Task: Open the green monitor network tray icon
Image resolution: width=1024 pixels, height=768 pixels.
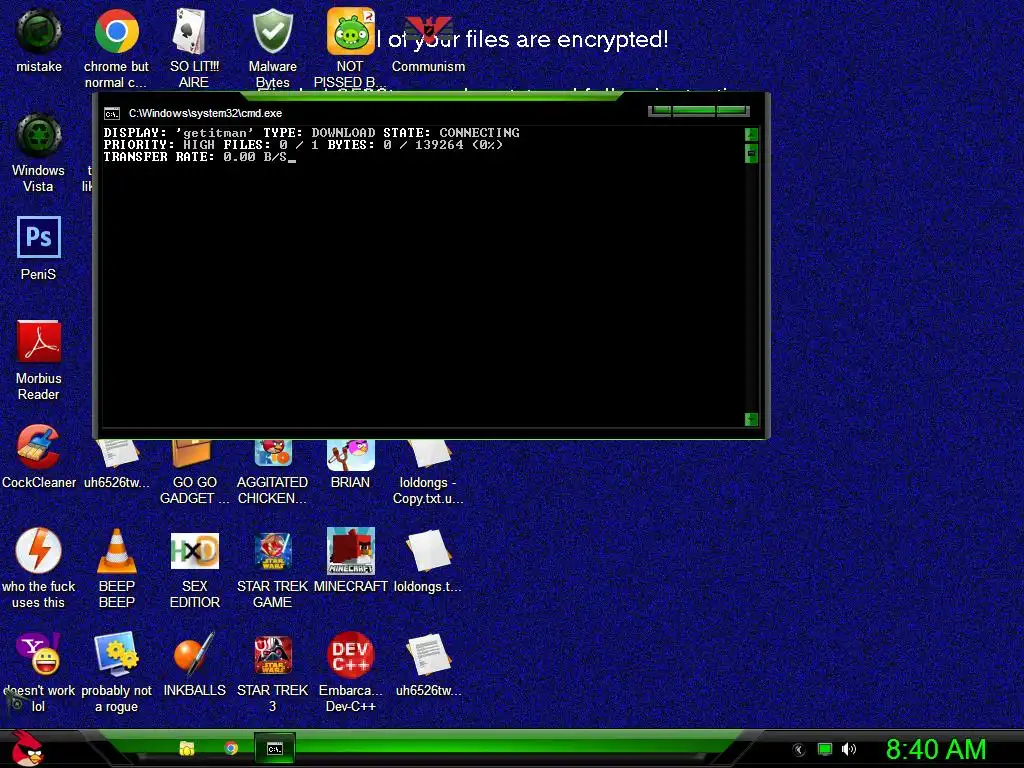Action: (x=825, y=749)
